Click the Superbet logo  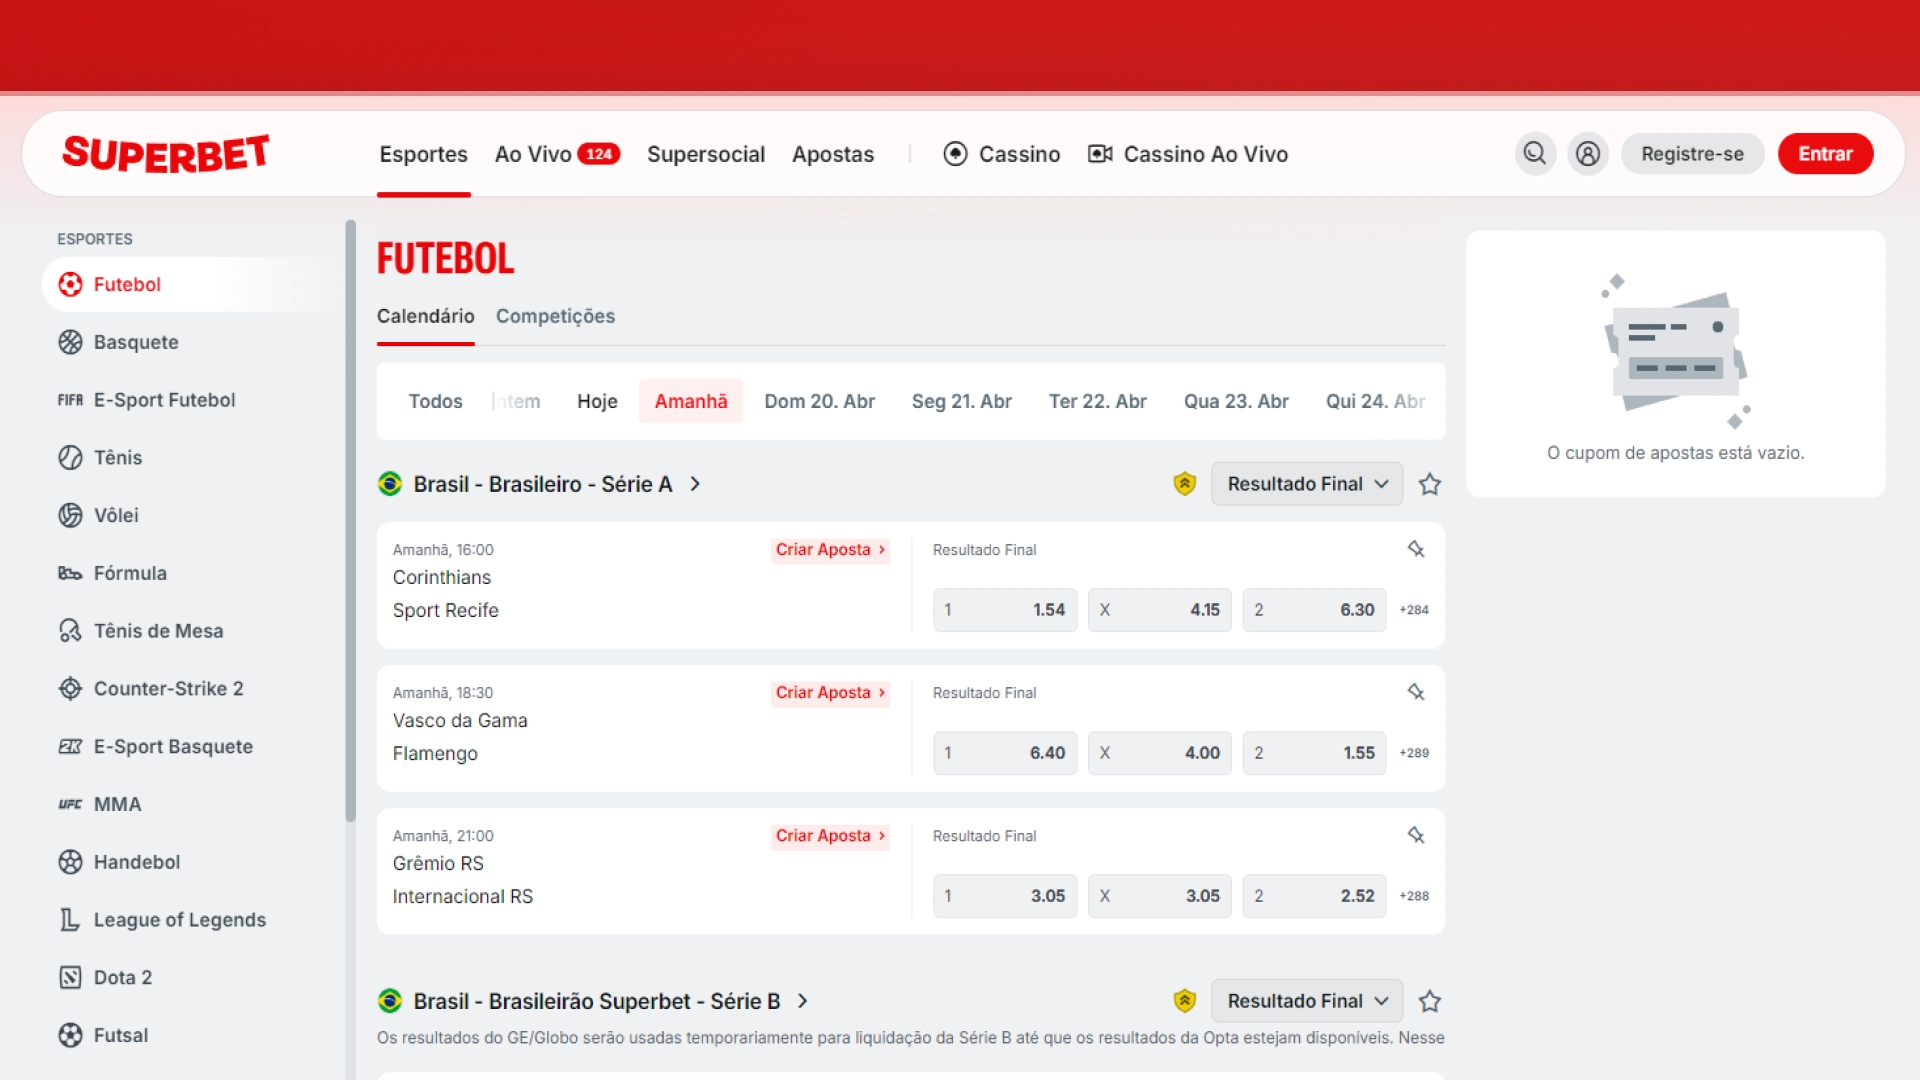(166, 154)
